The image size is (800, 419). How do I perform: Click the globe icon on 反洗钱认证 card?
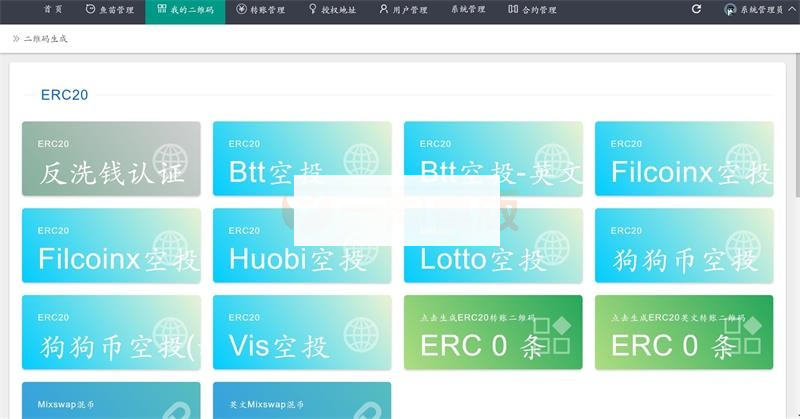point(170,162)
